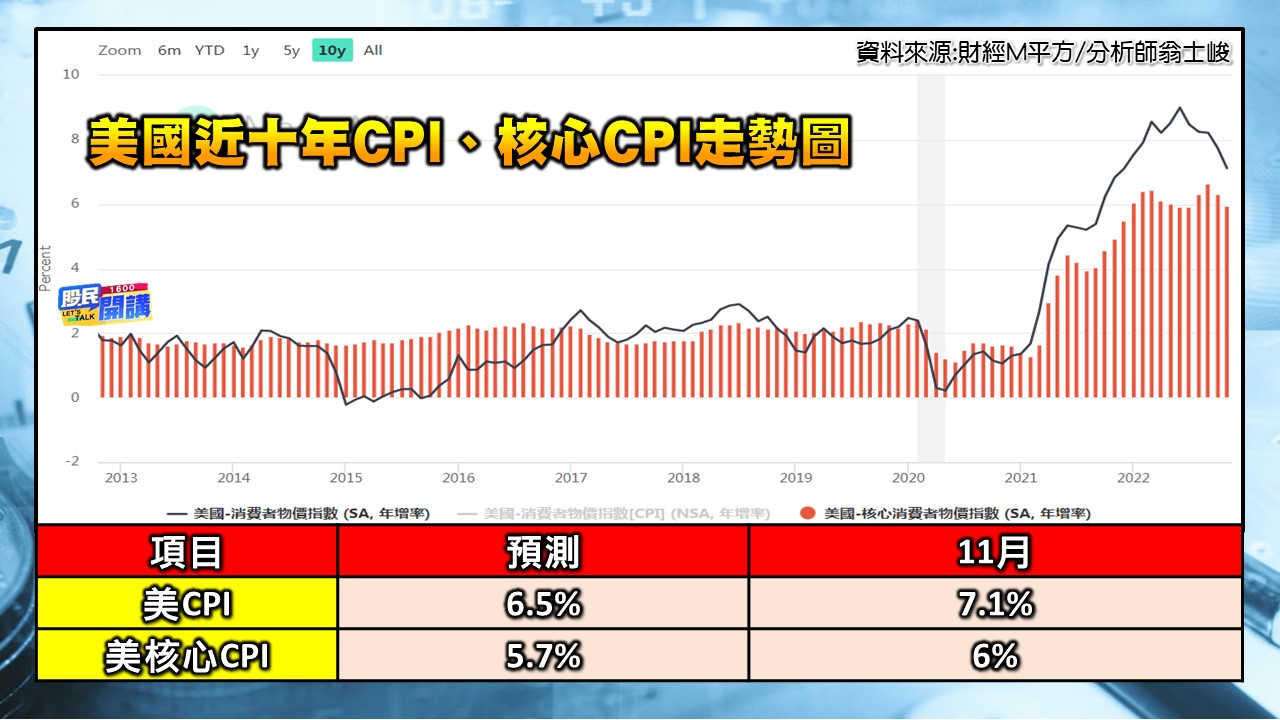This screenshot has width=1280, height=720.
Task: Click the 2017 x-axis label
Action: tap(570, 477)
